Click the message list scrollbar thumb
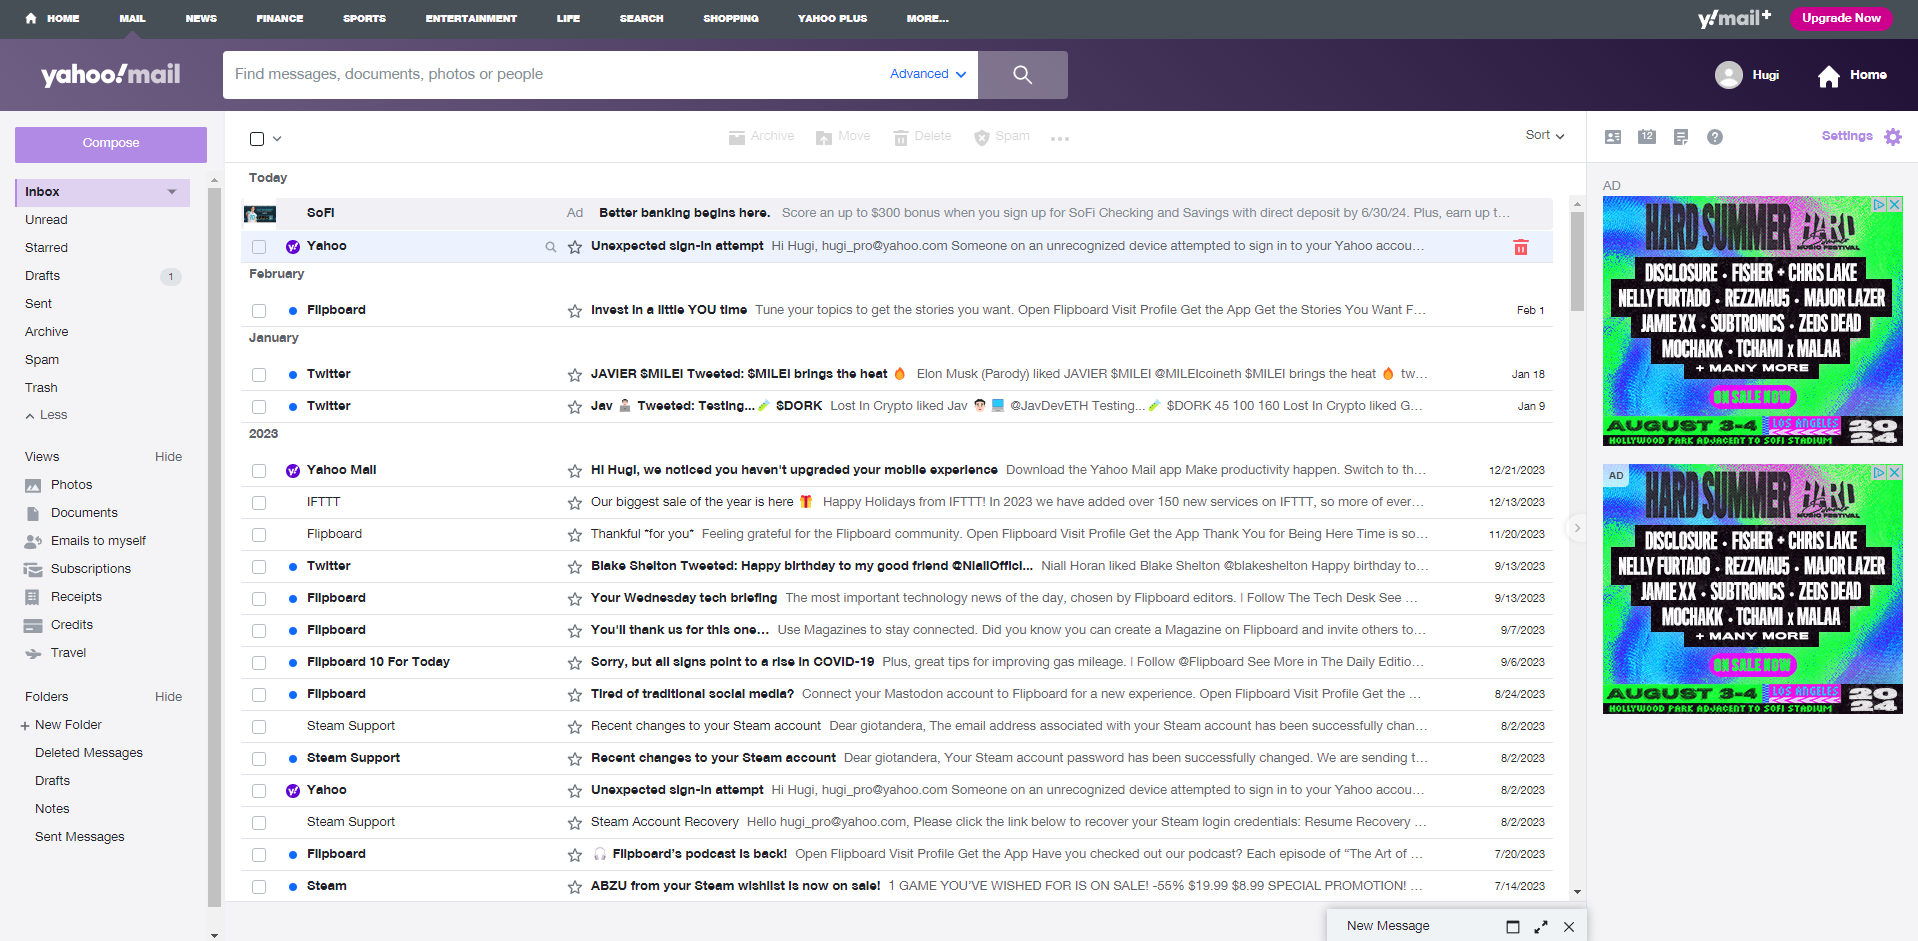 [1577, 261]
